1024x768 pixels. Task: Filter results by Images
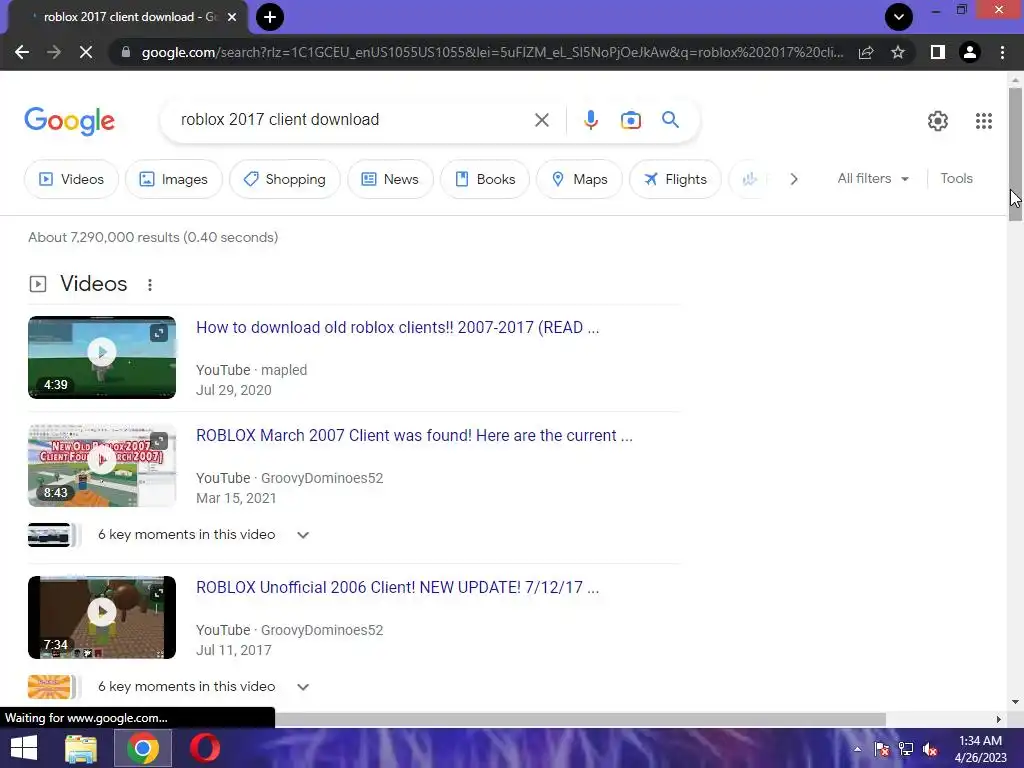click(174, 179)
